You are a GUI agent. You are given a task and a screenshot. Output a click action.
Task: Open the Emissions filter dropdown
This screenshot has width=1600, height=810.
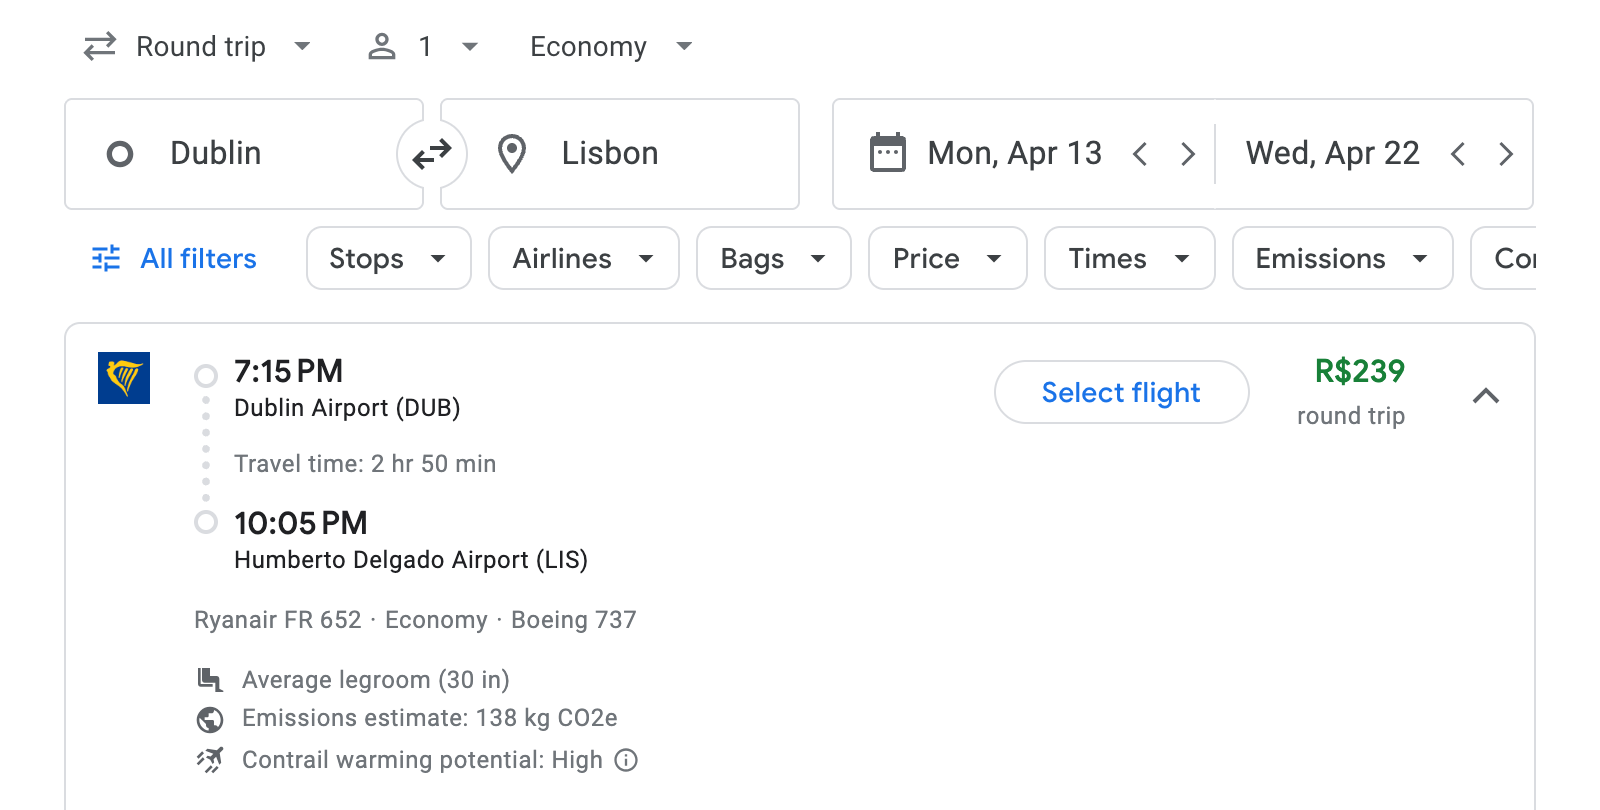pyautogui.click(x=1341, y=258)
